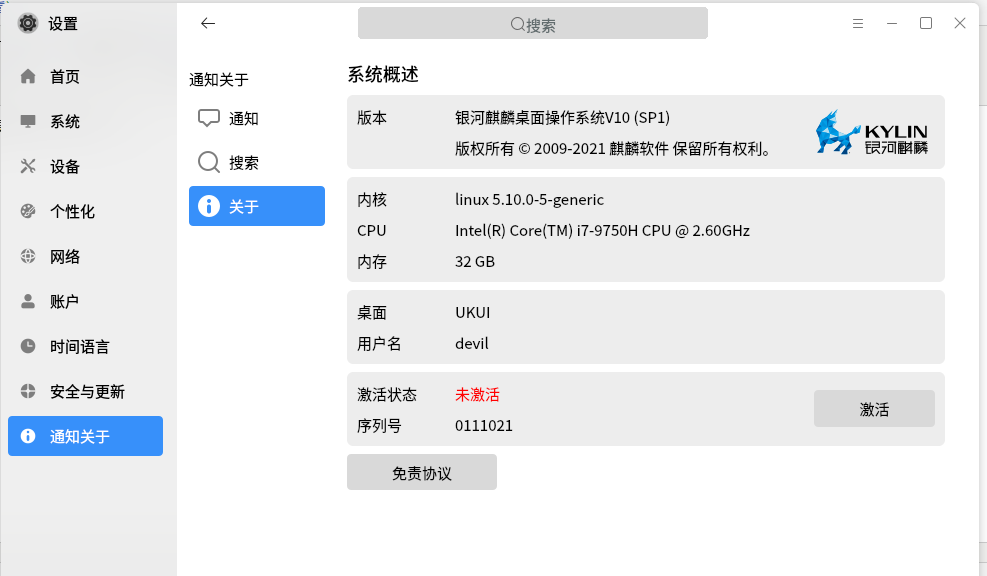Viewport: 987px width, 576px height.
Task: Click the clock icon beside 时间语言
Action: tap(28, 346)
